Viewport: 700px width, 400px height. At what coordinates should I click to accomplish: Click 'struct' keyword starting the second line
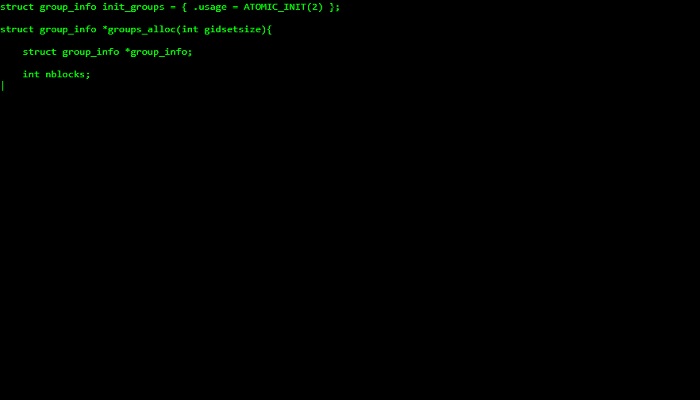pos(17,29)
